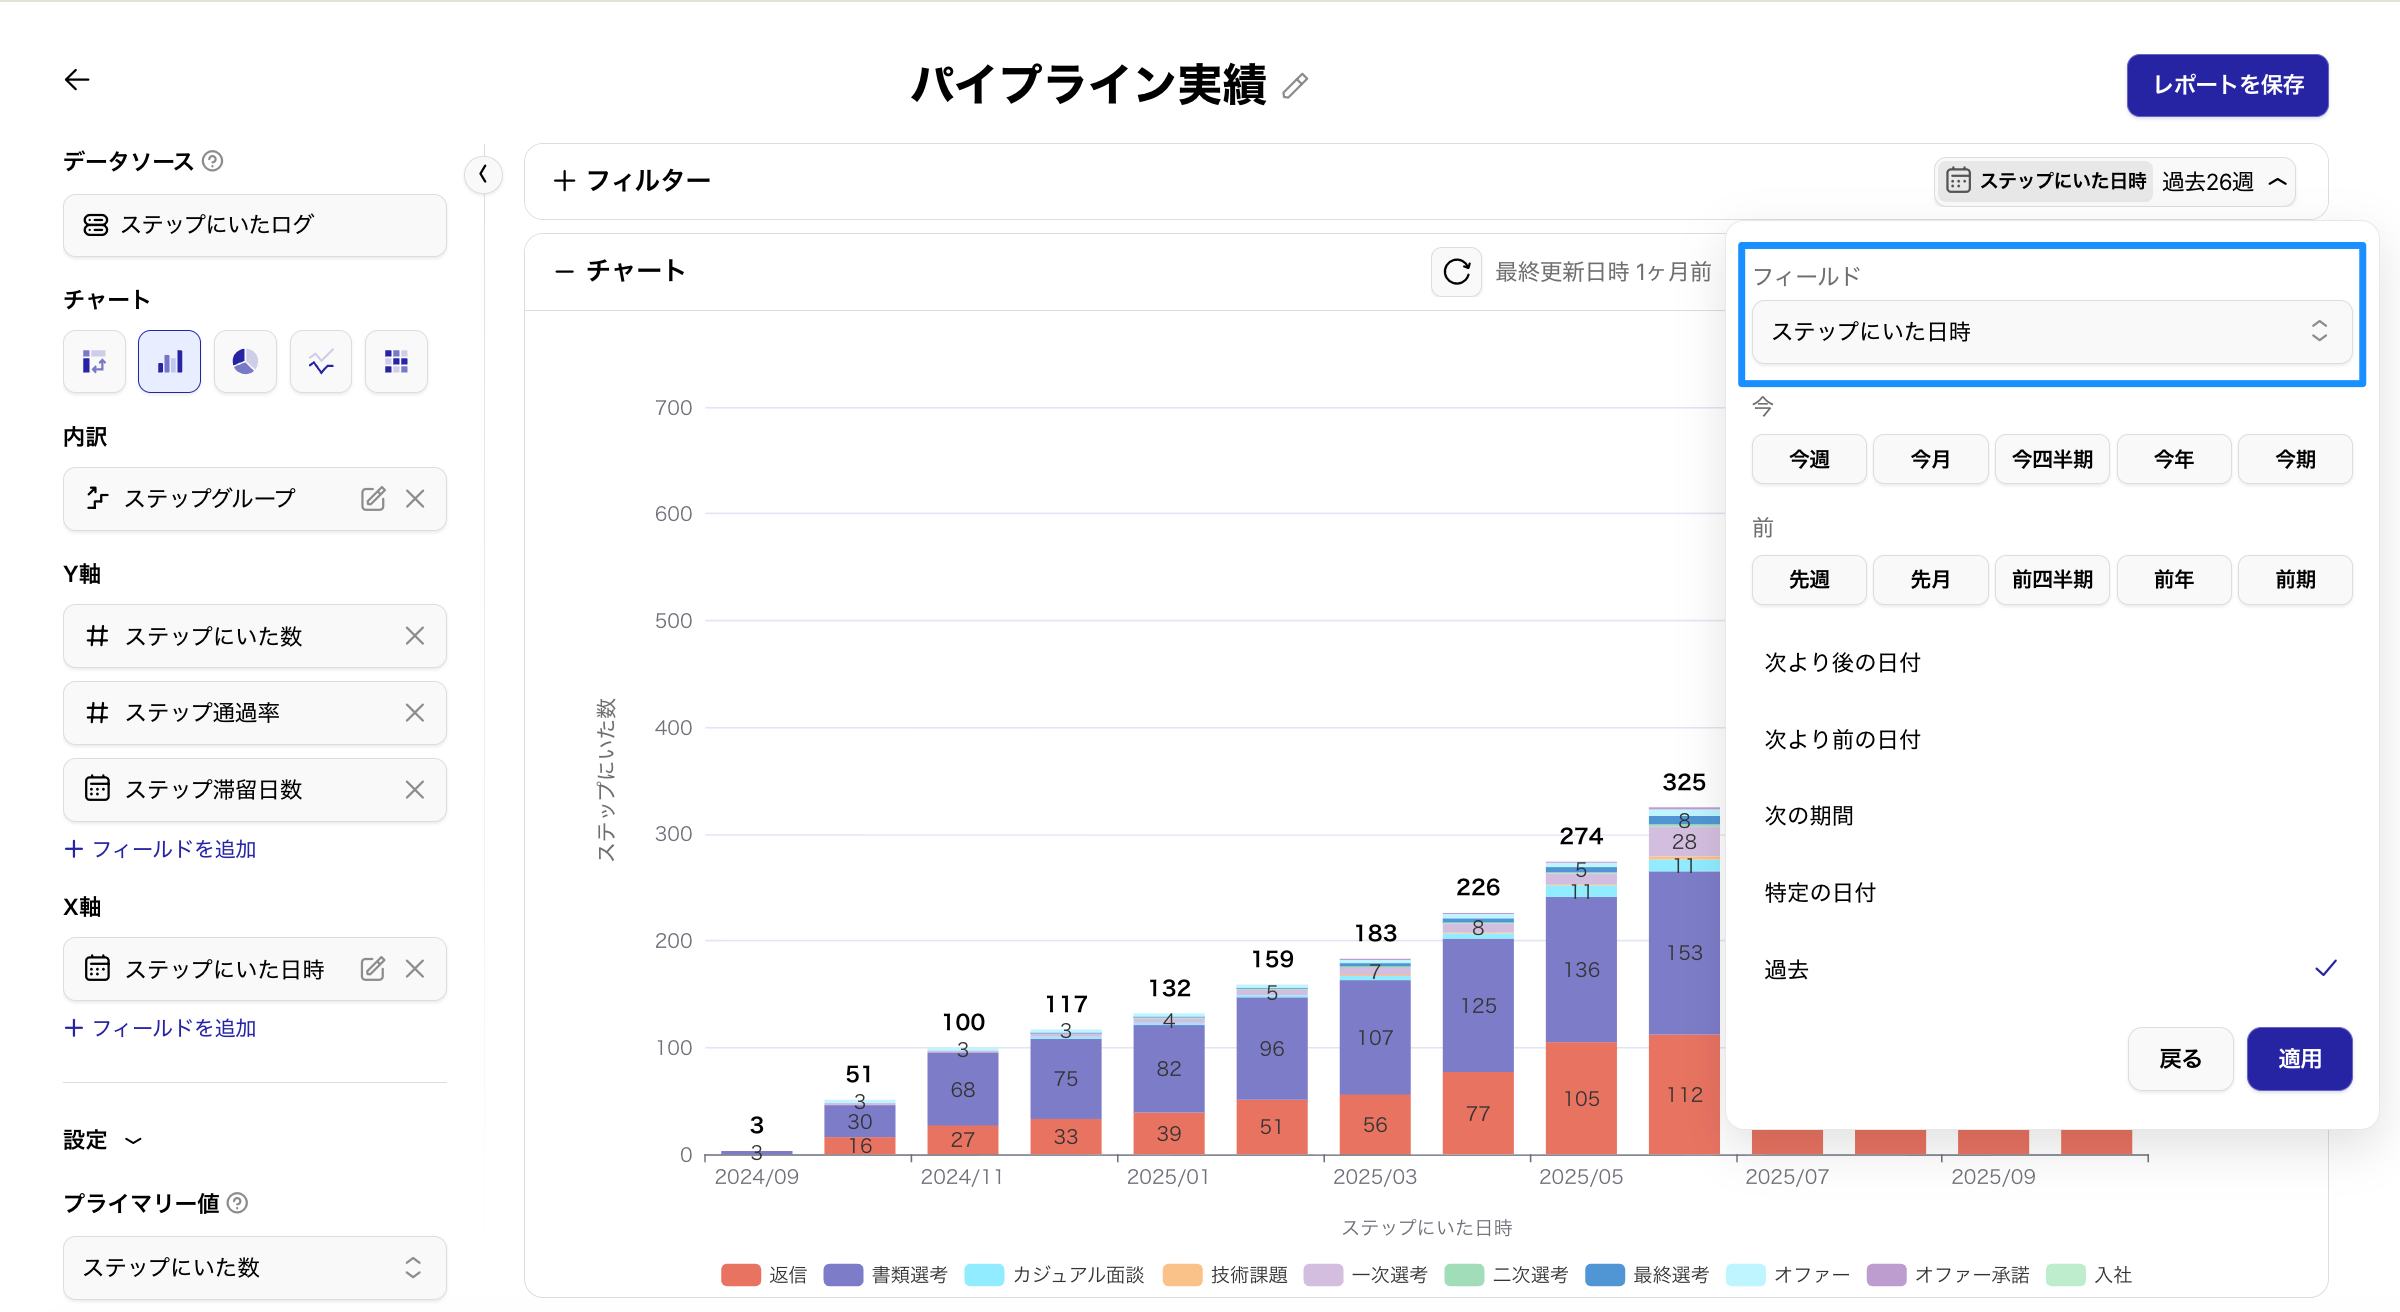
Task: Collapse the left sidebar panel
Action: 483,175
